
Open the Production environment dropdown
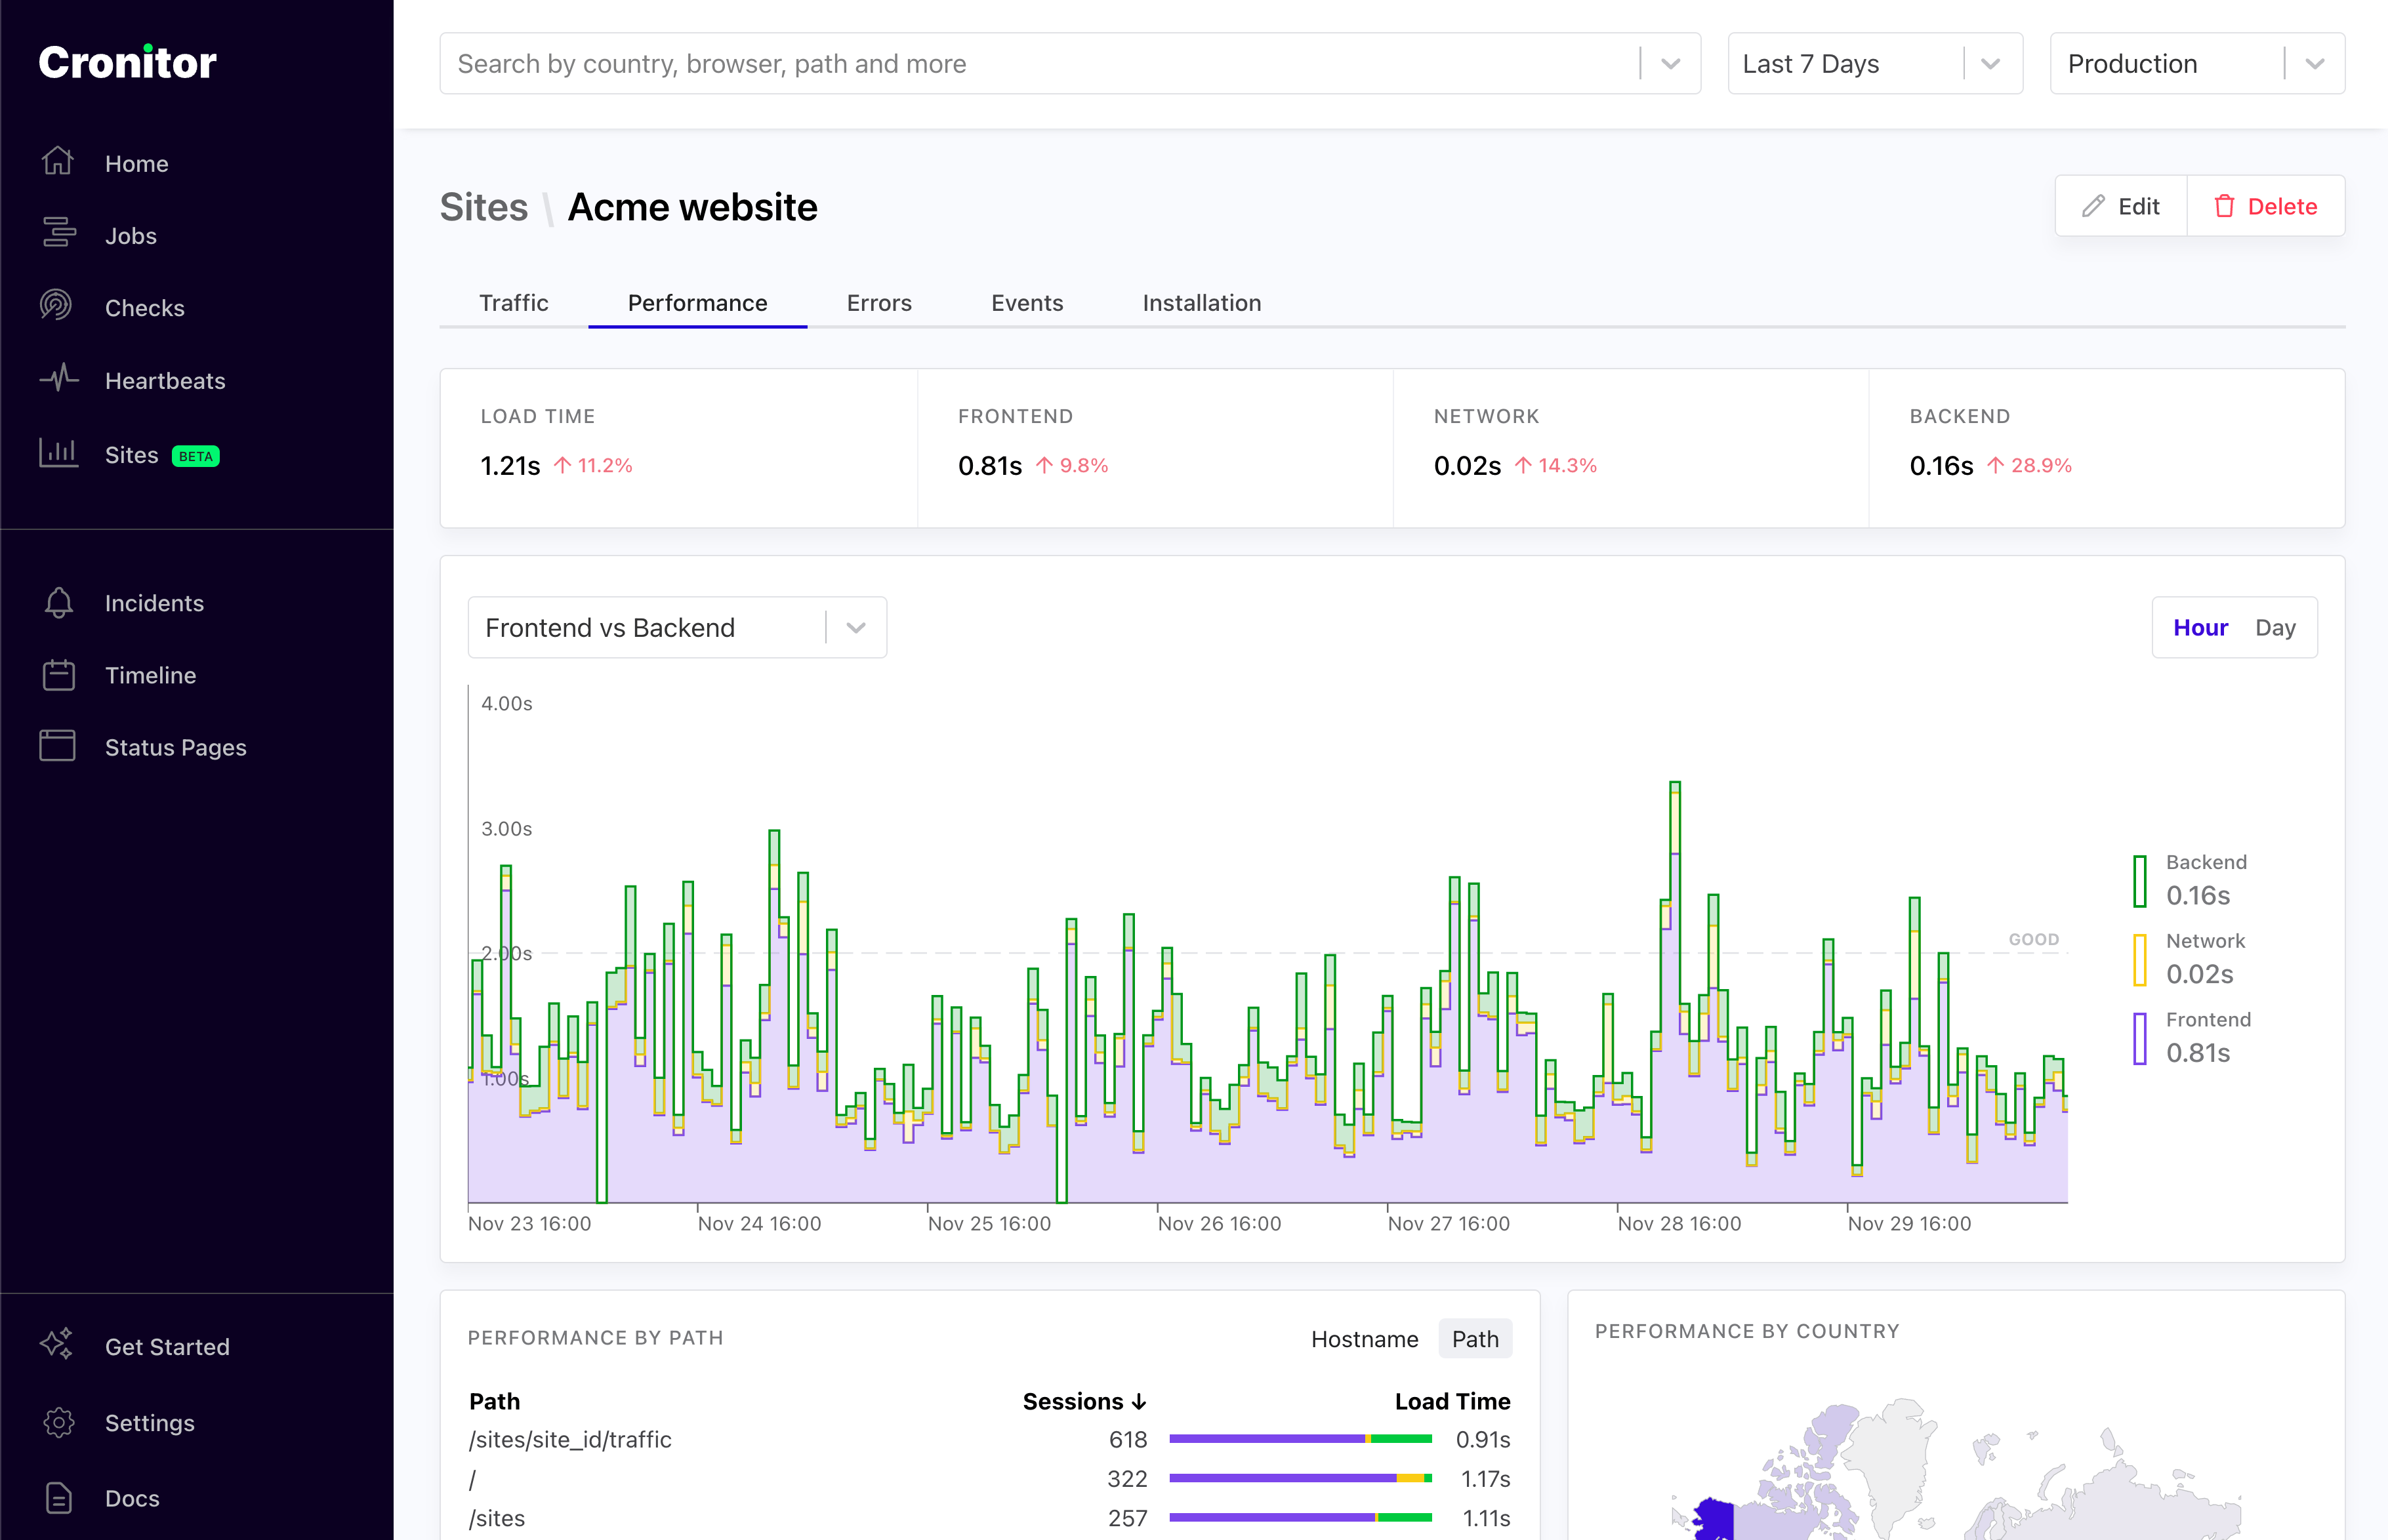(2197, 64)
